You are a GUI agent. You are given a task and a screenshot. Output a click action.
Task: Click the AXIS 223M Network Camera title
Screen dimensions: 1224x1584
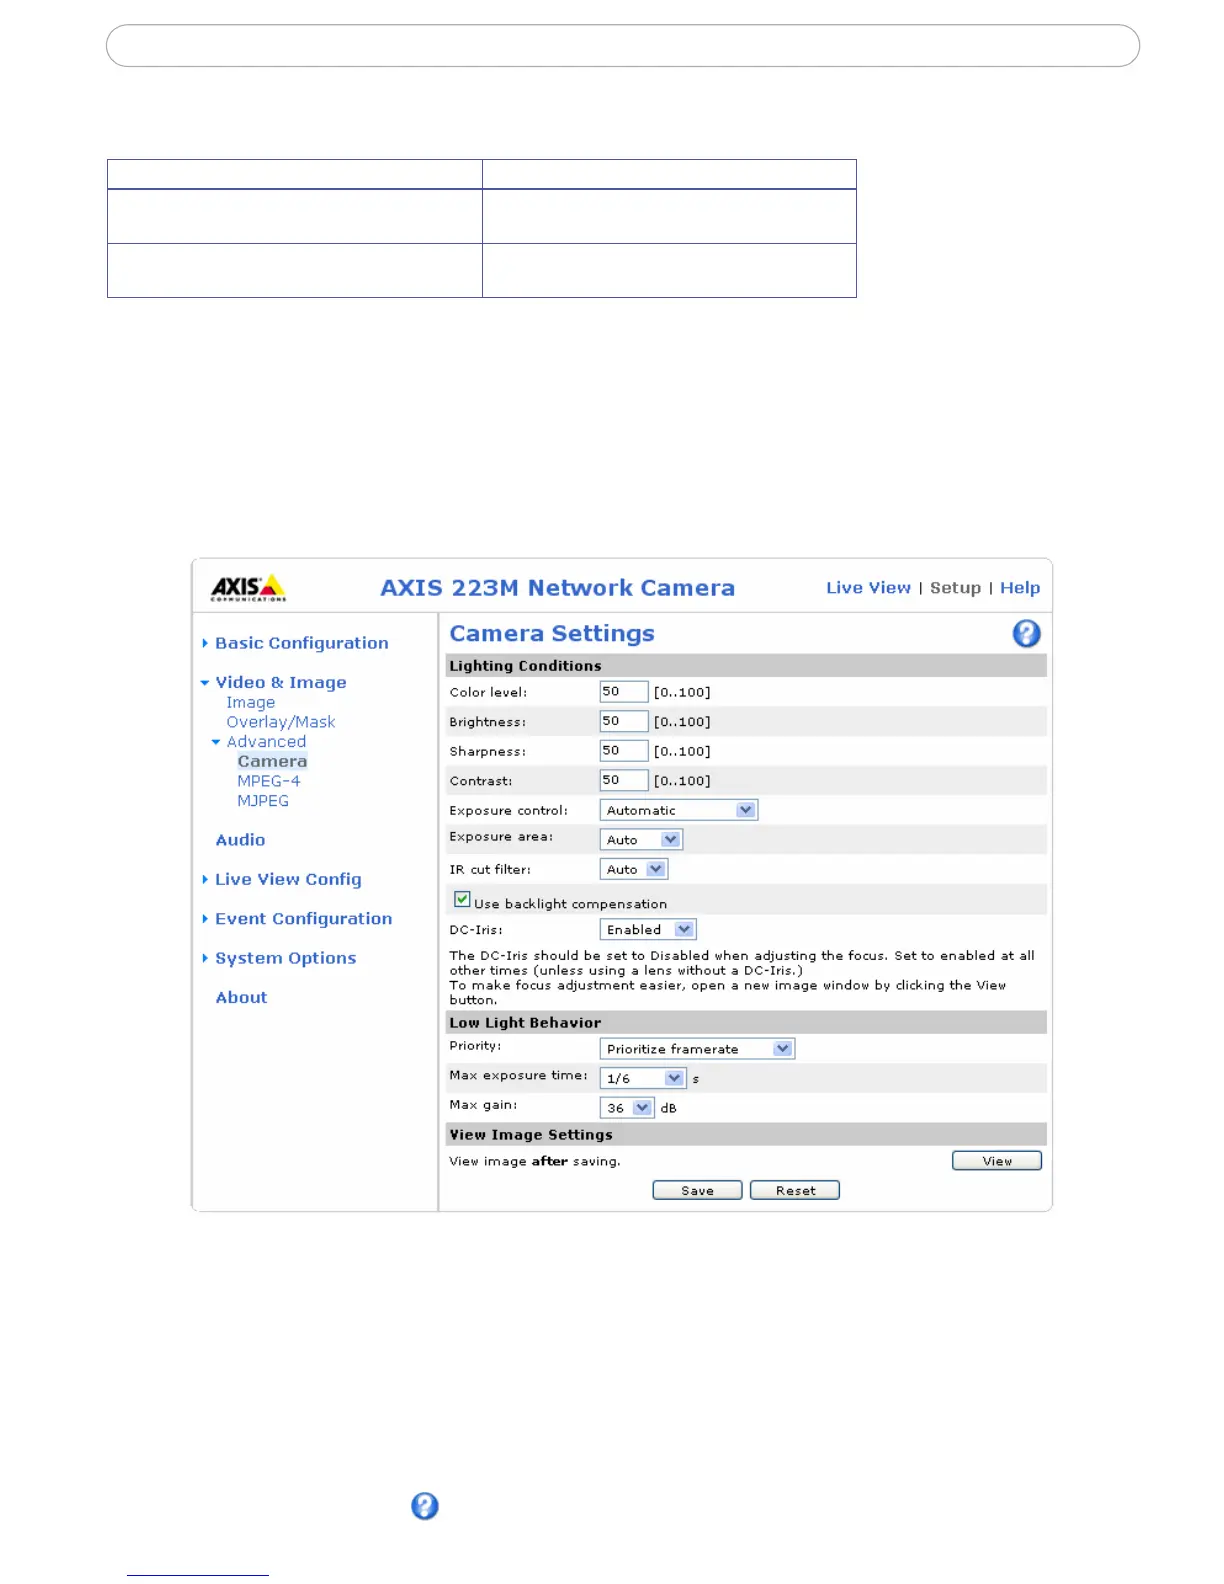coord(557,588)
